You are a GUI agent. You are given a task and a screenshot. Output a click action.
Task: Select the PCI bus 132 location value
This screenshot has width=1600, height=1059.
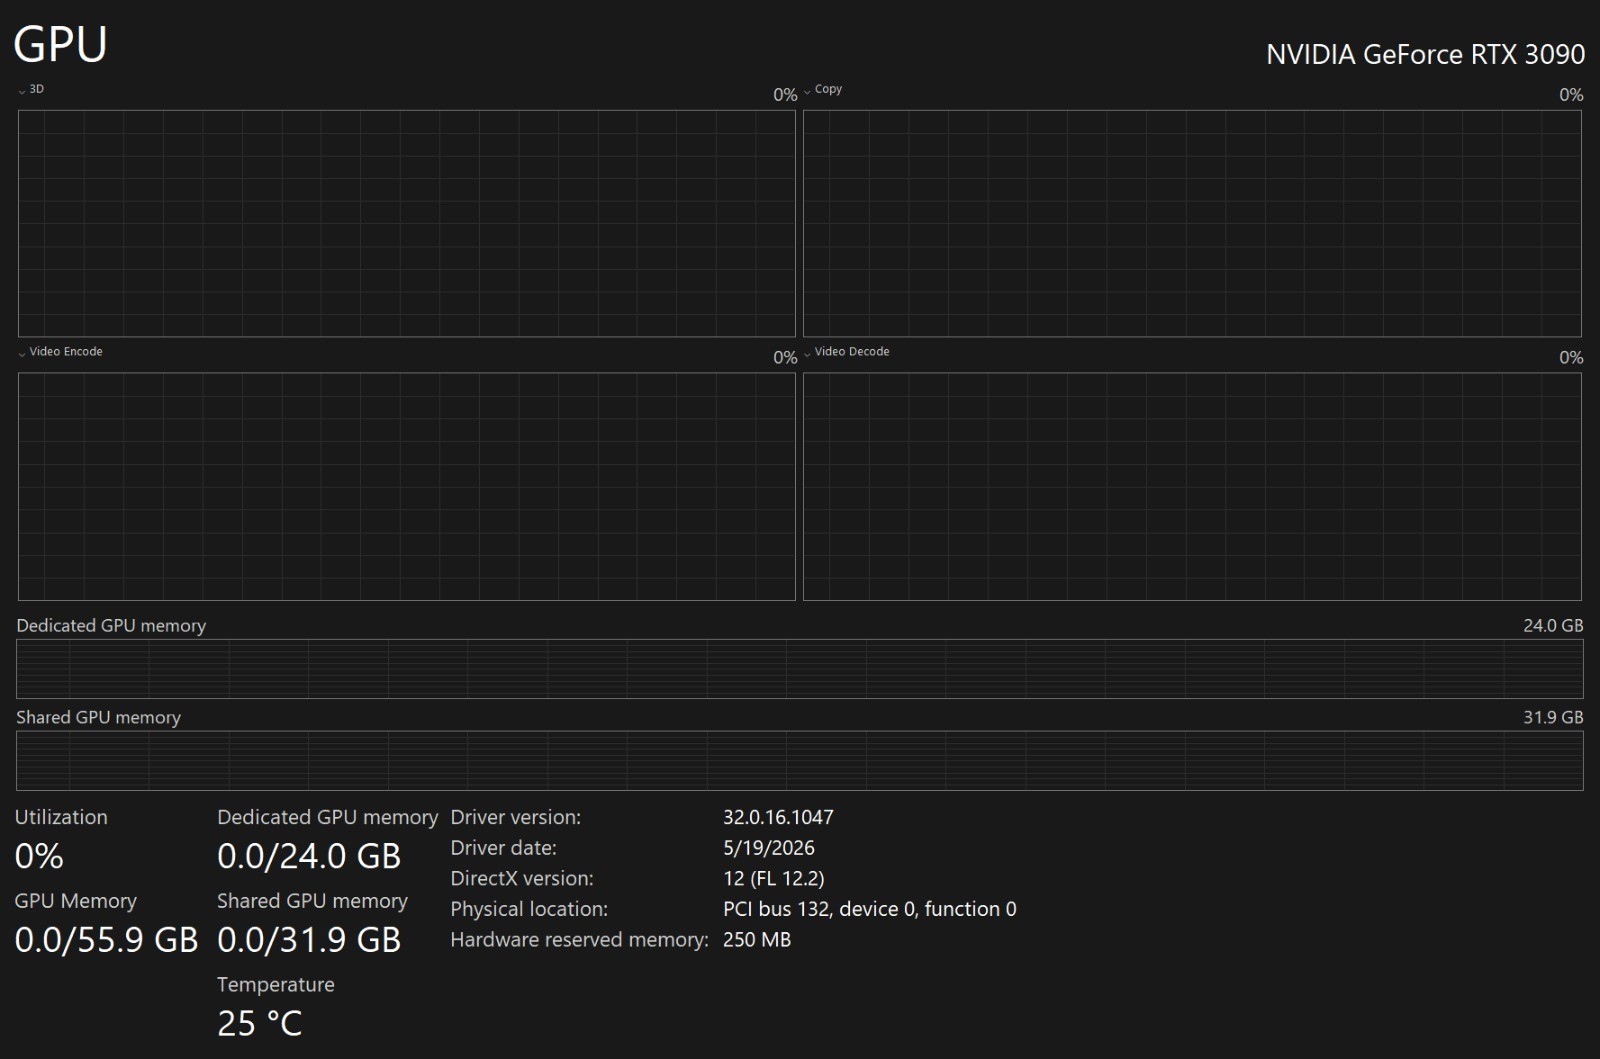point(870,909)
